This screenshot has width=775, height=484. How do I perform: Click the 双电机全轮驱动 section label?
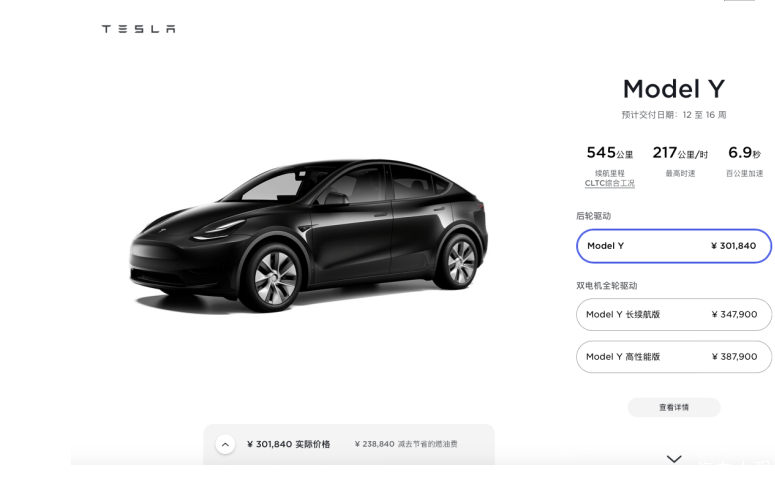(x=606, y=286)
